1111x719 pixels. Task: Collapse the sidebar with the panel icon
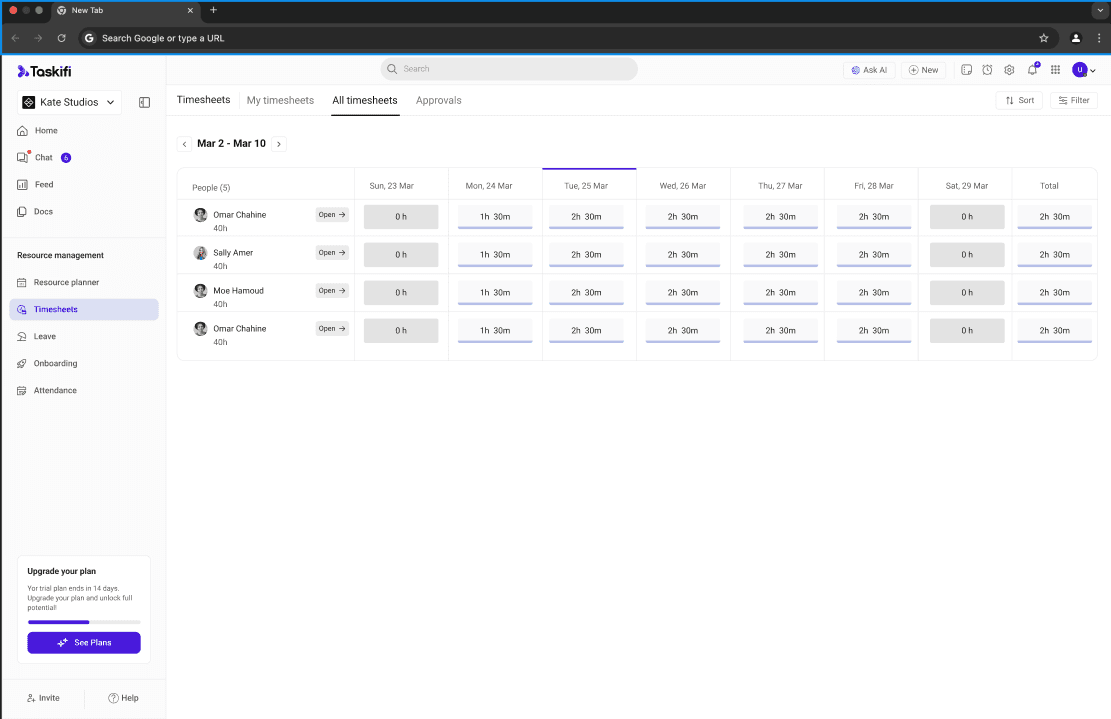pos(144,102)
